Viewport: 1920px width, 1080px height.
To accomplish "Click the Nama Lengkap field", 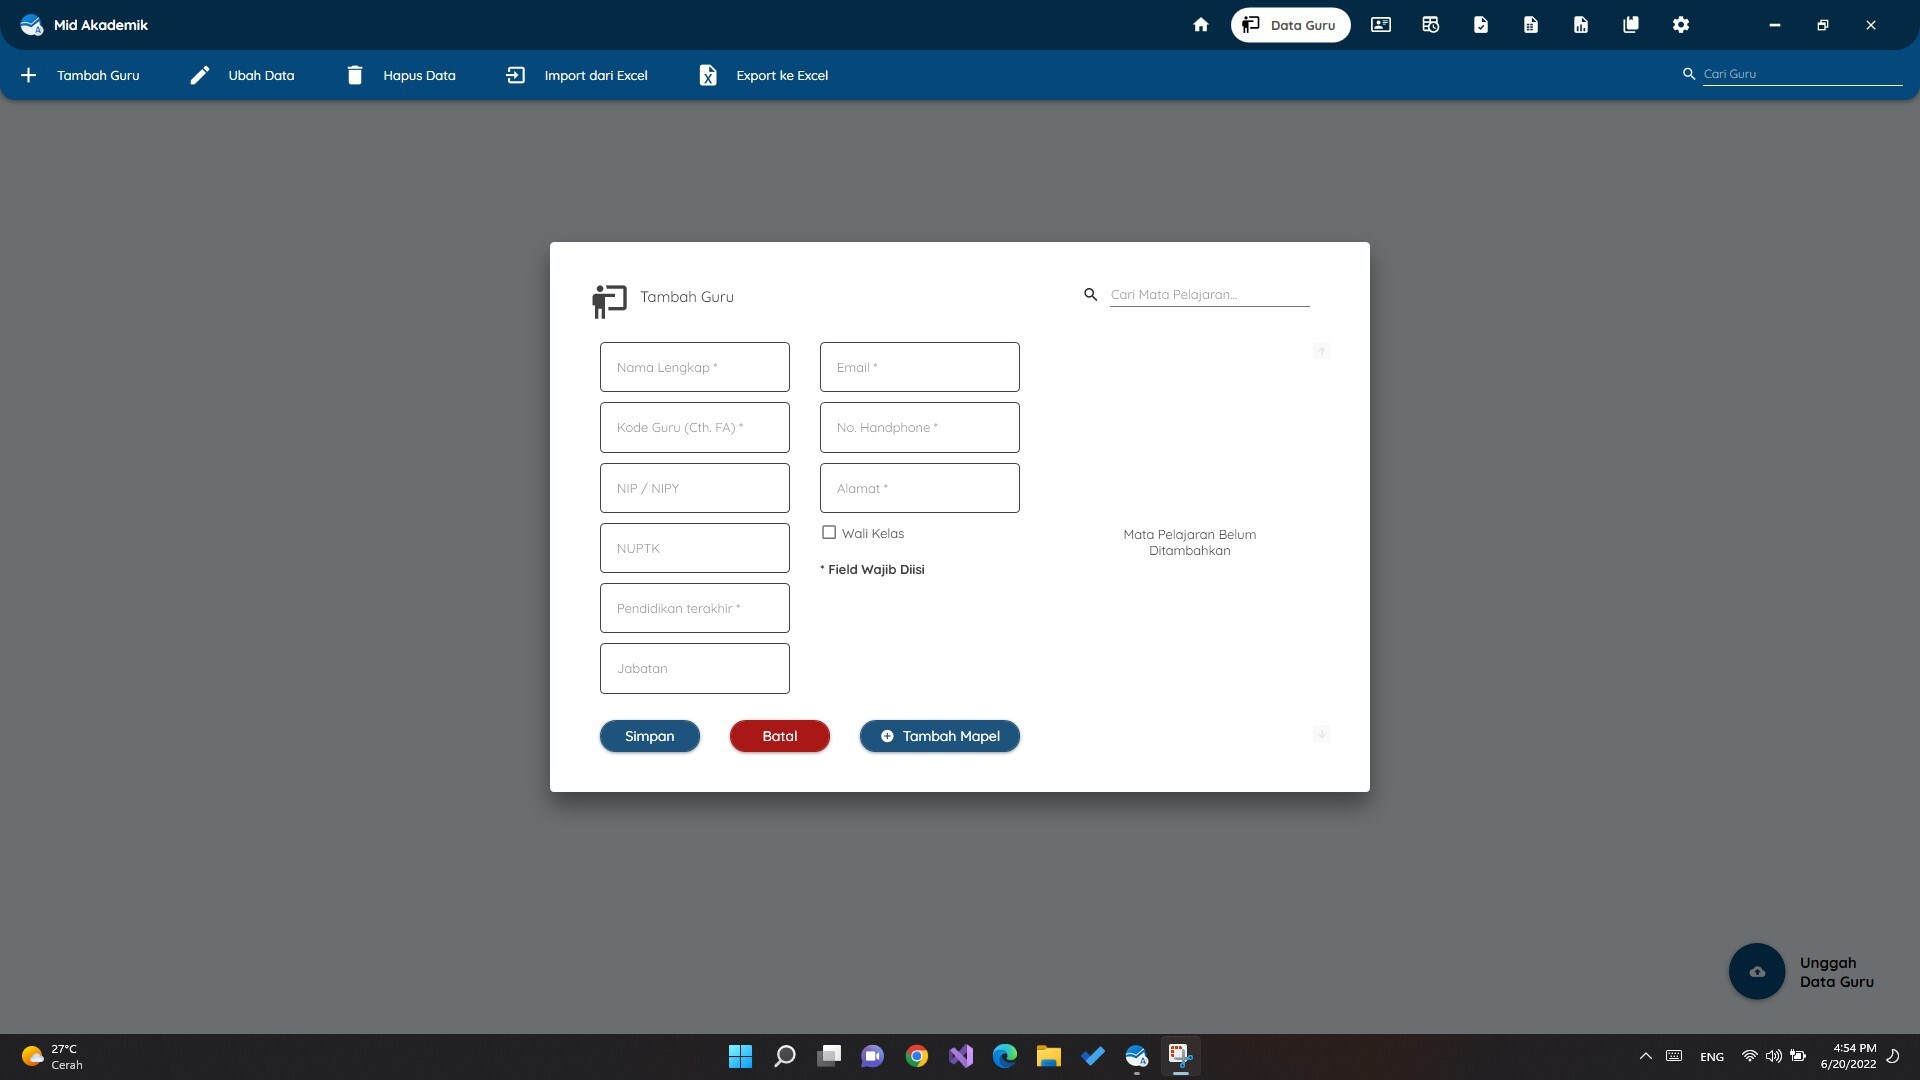I will (695, 367).
